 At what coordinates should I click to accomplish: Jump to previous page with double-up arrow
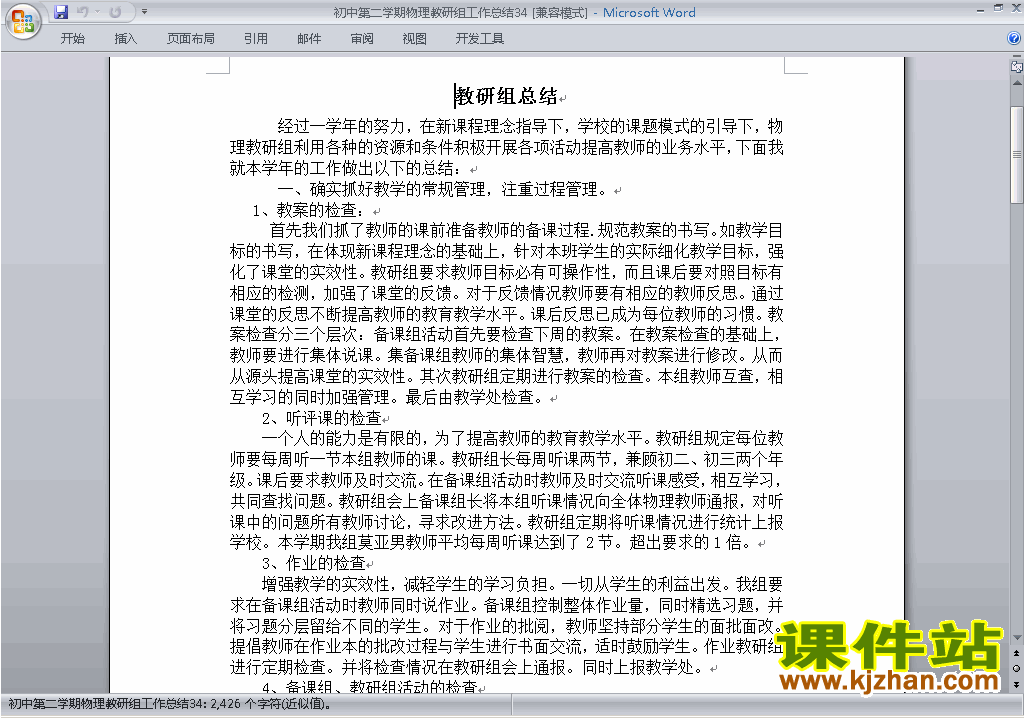[1016, 653]
